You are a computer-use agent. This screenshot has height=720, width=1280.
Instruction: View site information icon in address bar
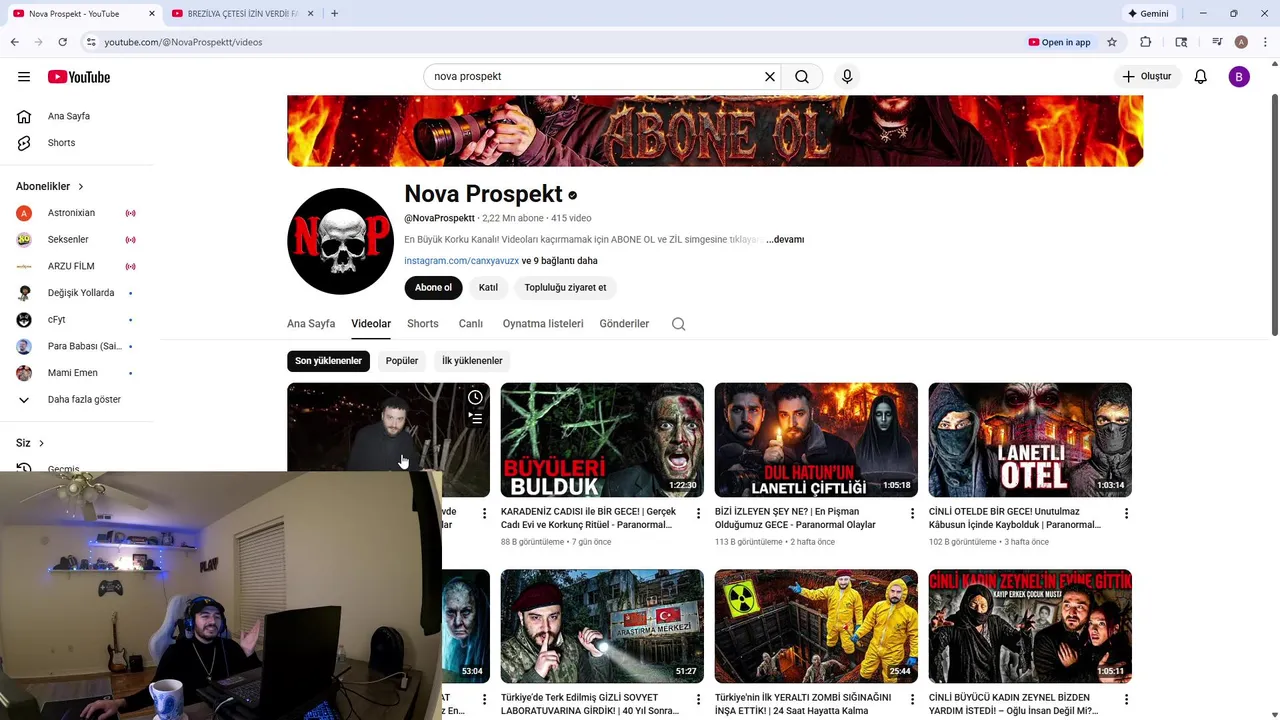point(90,42)
